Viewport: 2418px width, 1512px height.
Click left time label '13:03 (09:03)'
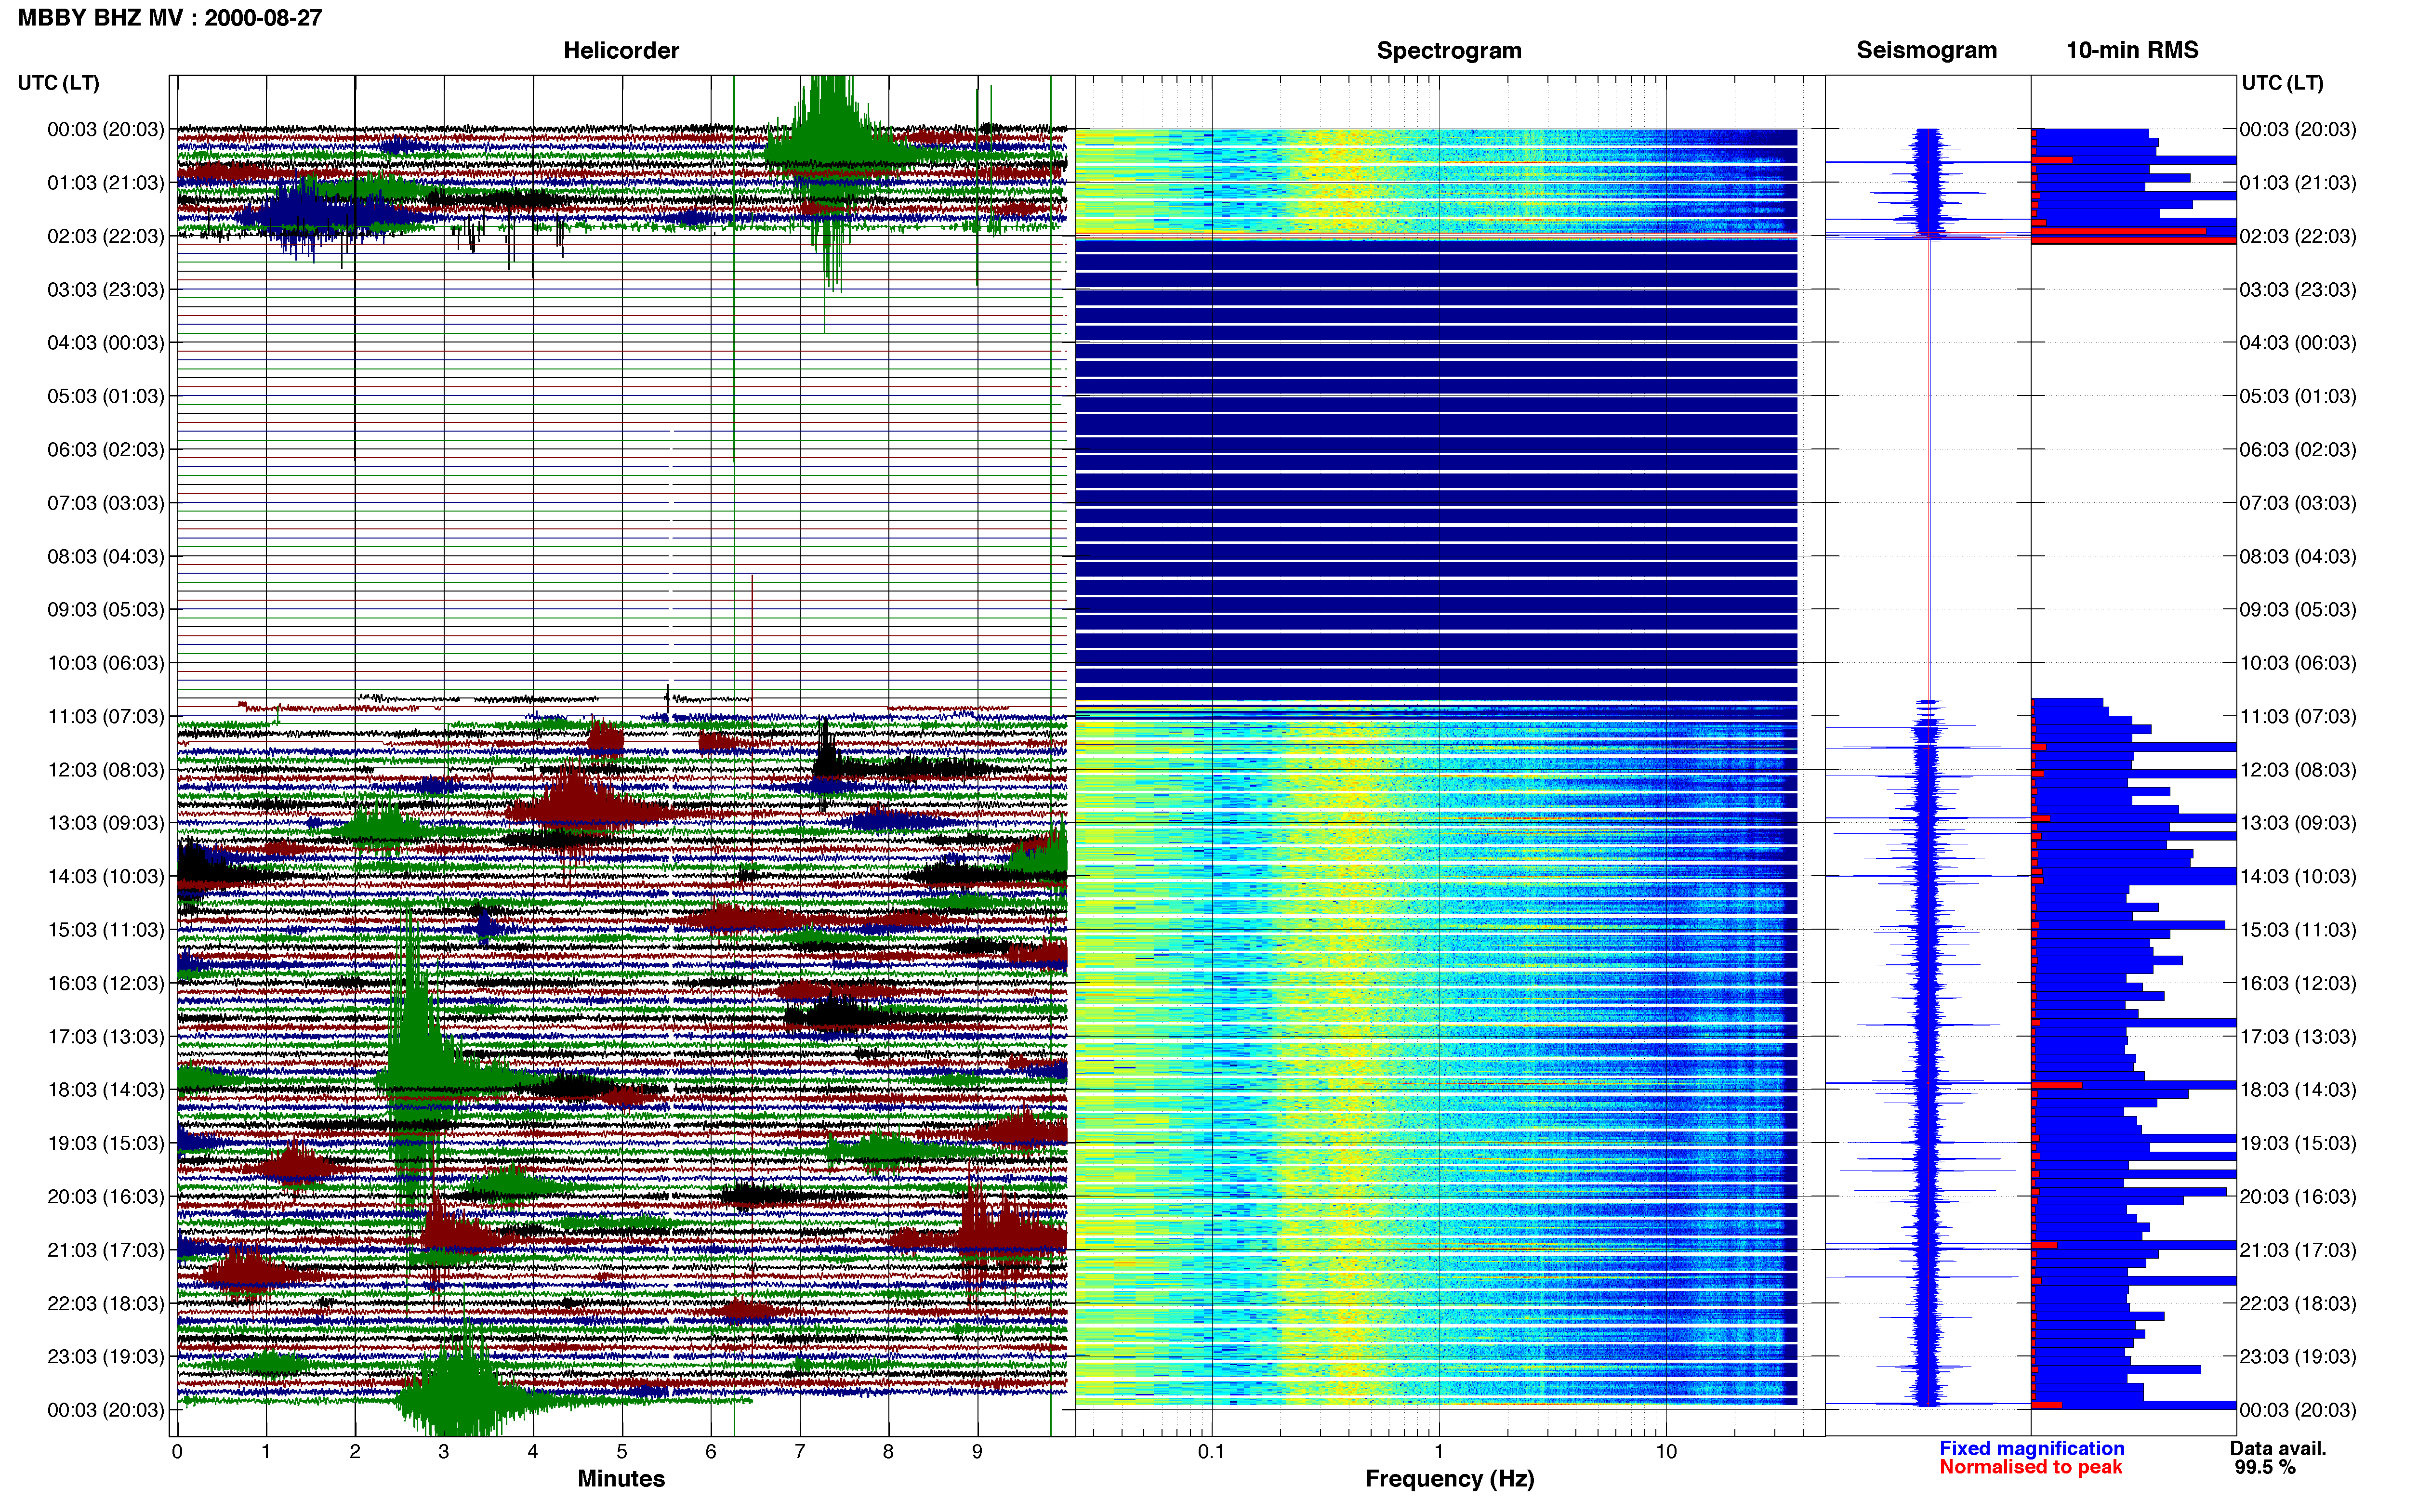coord(106,823)
